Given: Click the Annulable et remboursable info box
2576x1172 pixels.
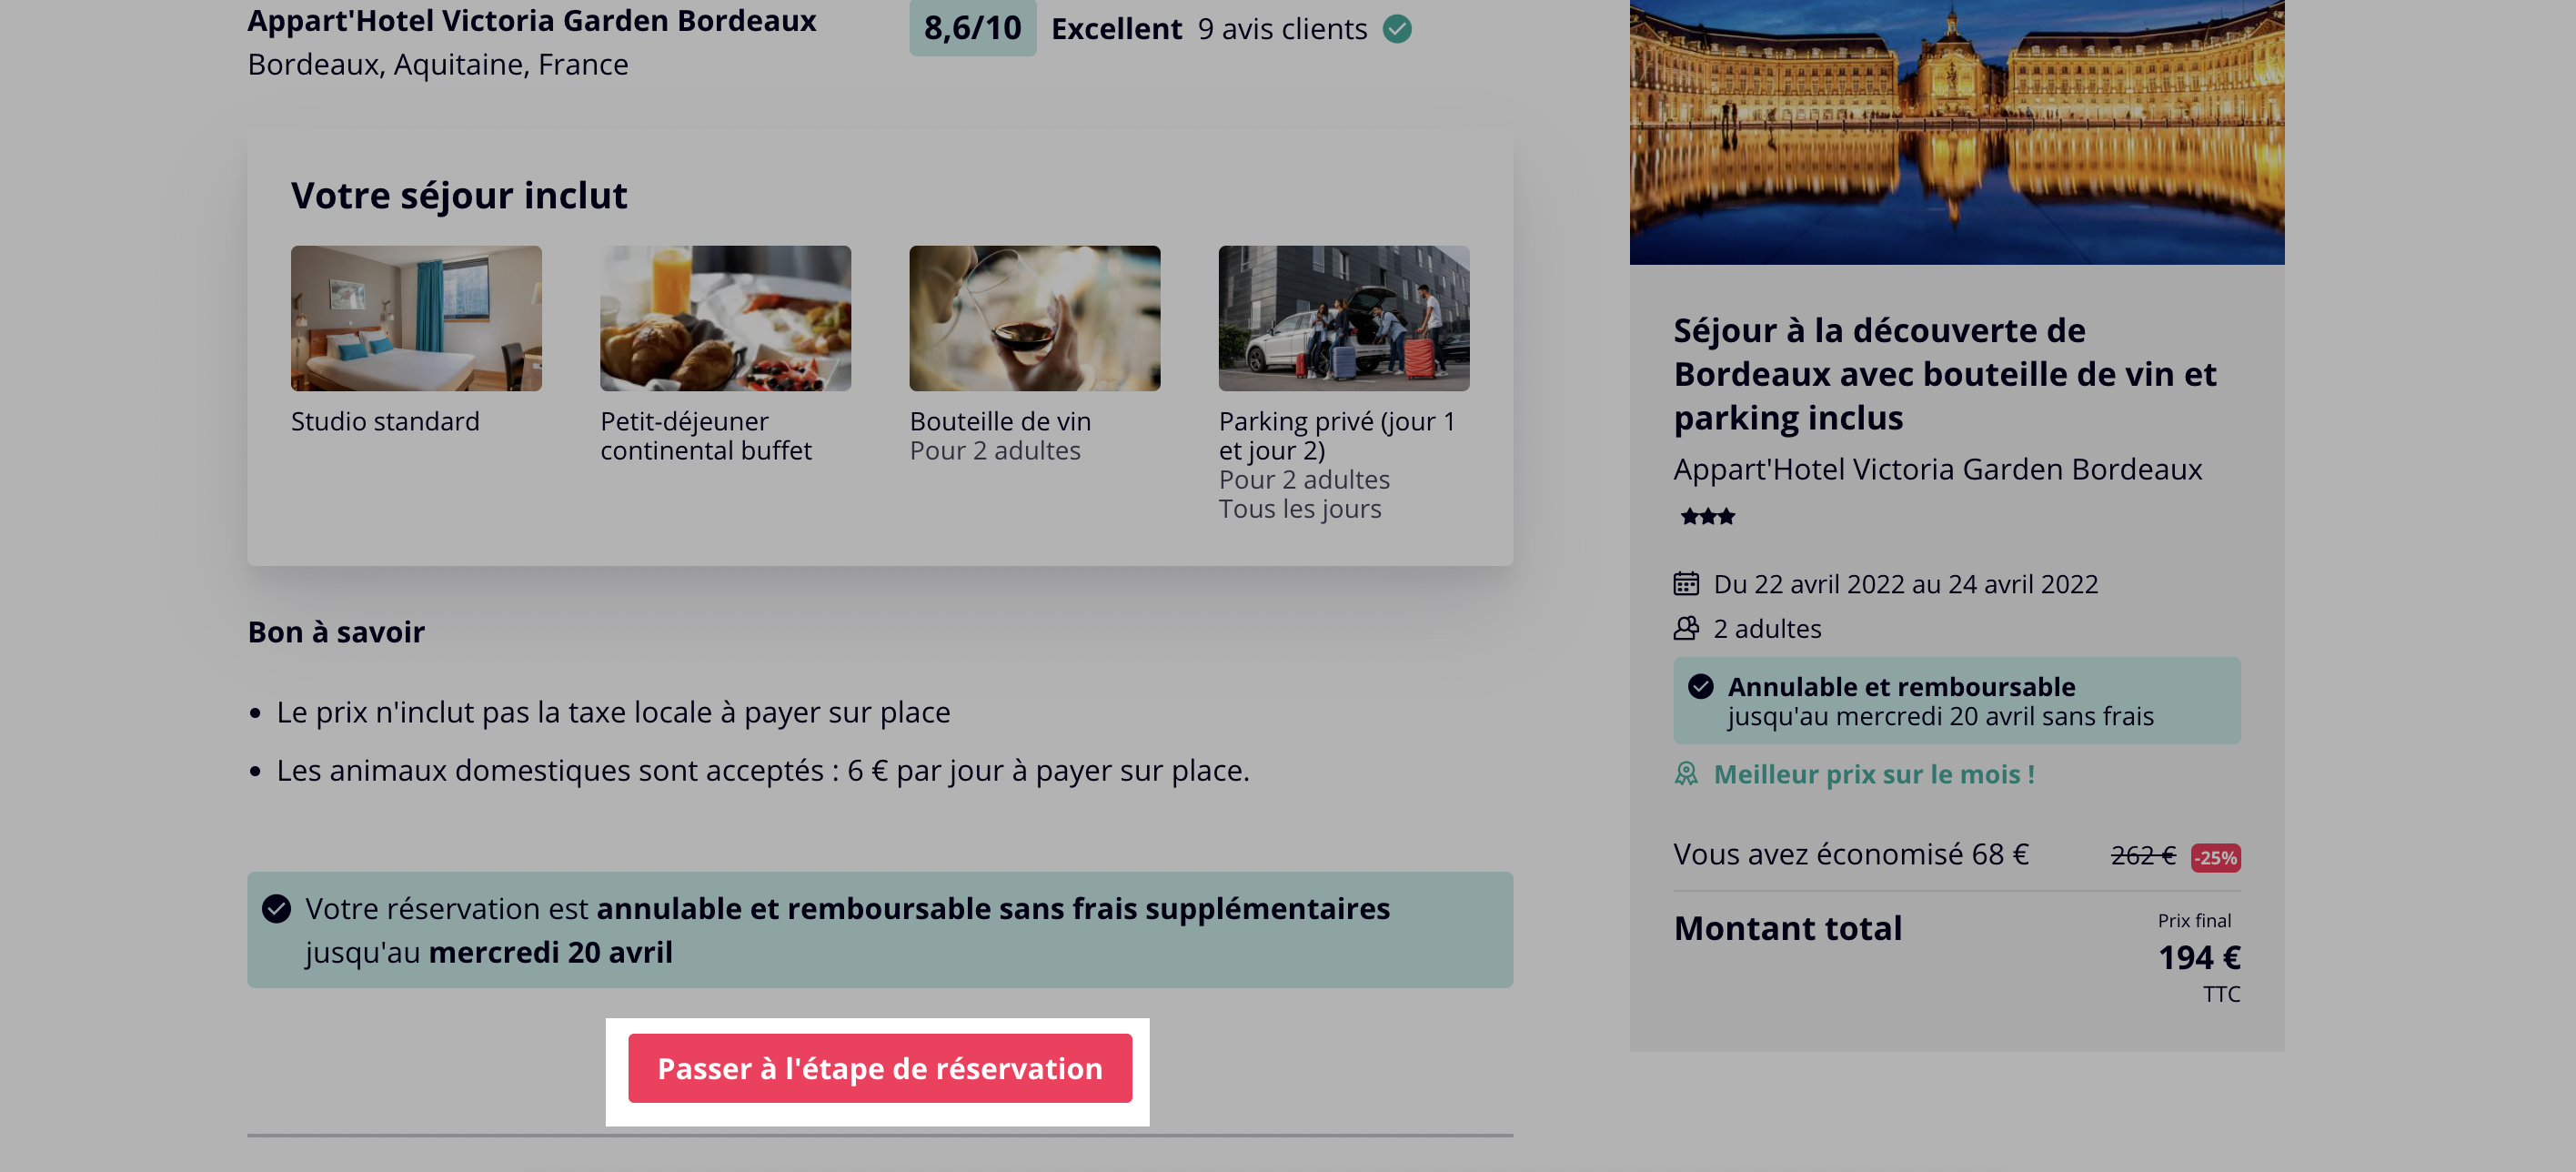Looking at the screenshot, I should coord(1956,700).
